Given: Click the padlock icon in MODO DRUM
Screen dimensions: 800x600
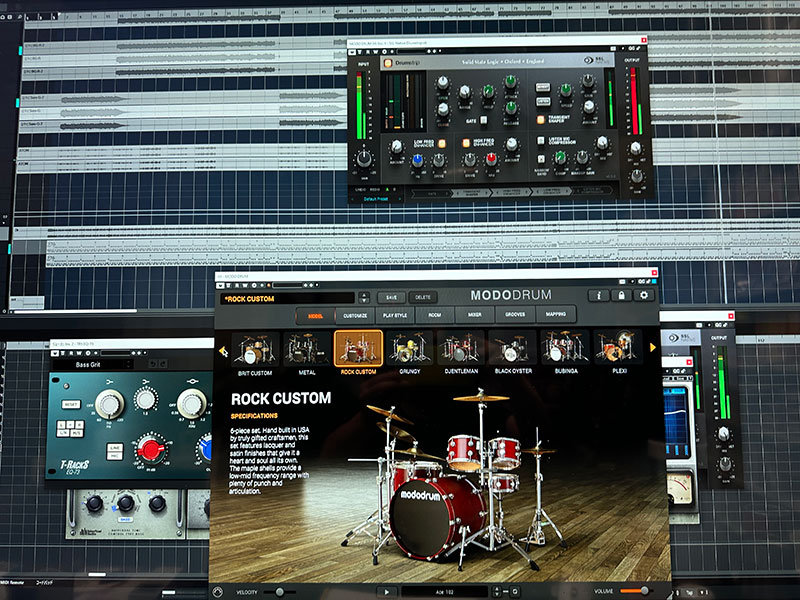Looking at the screenshot, I should click(x=621, y=295).
